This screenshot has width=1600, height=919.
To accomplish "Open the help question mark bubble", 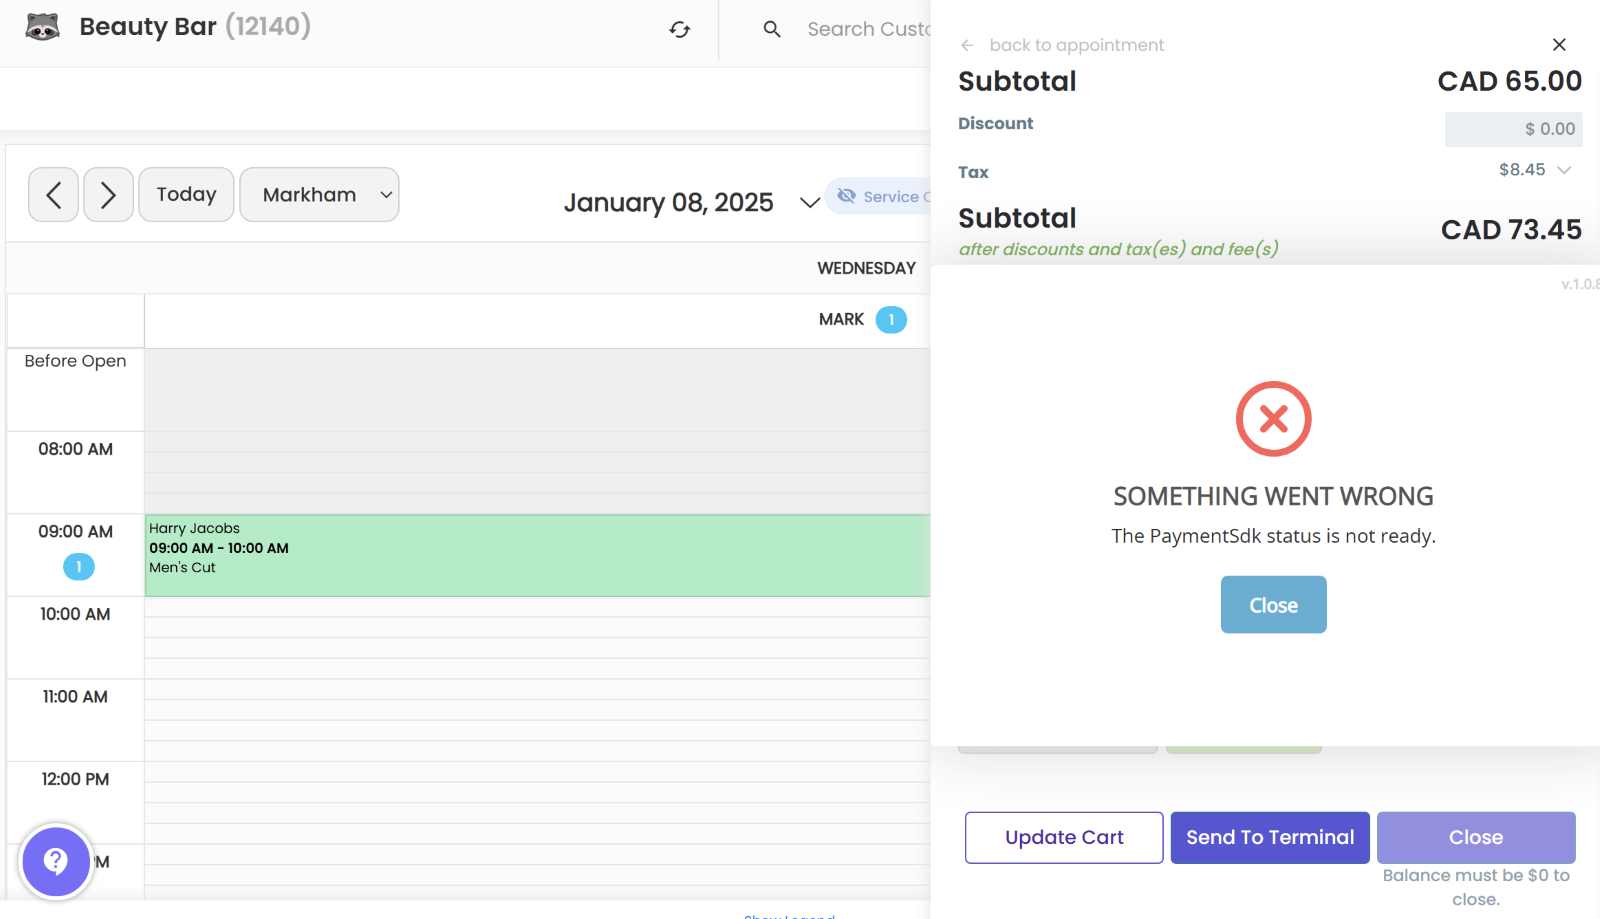I will point(56,861).
